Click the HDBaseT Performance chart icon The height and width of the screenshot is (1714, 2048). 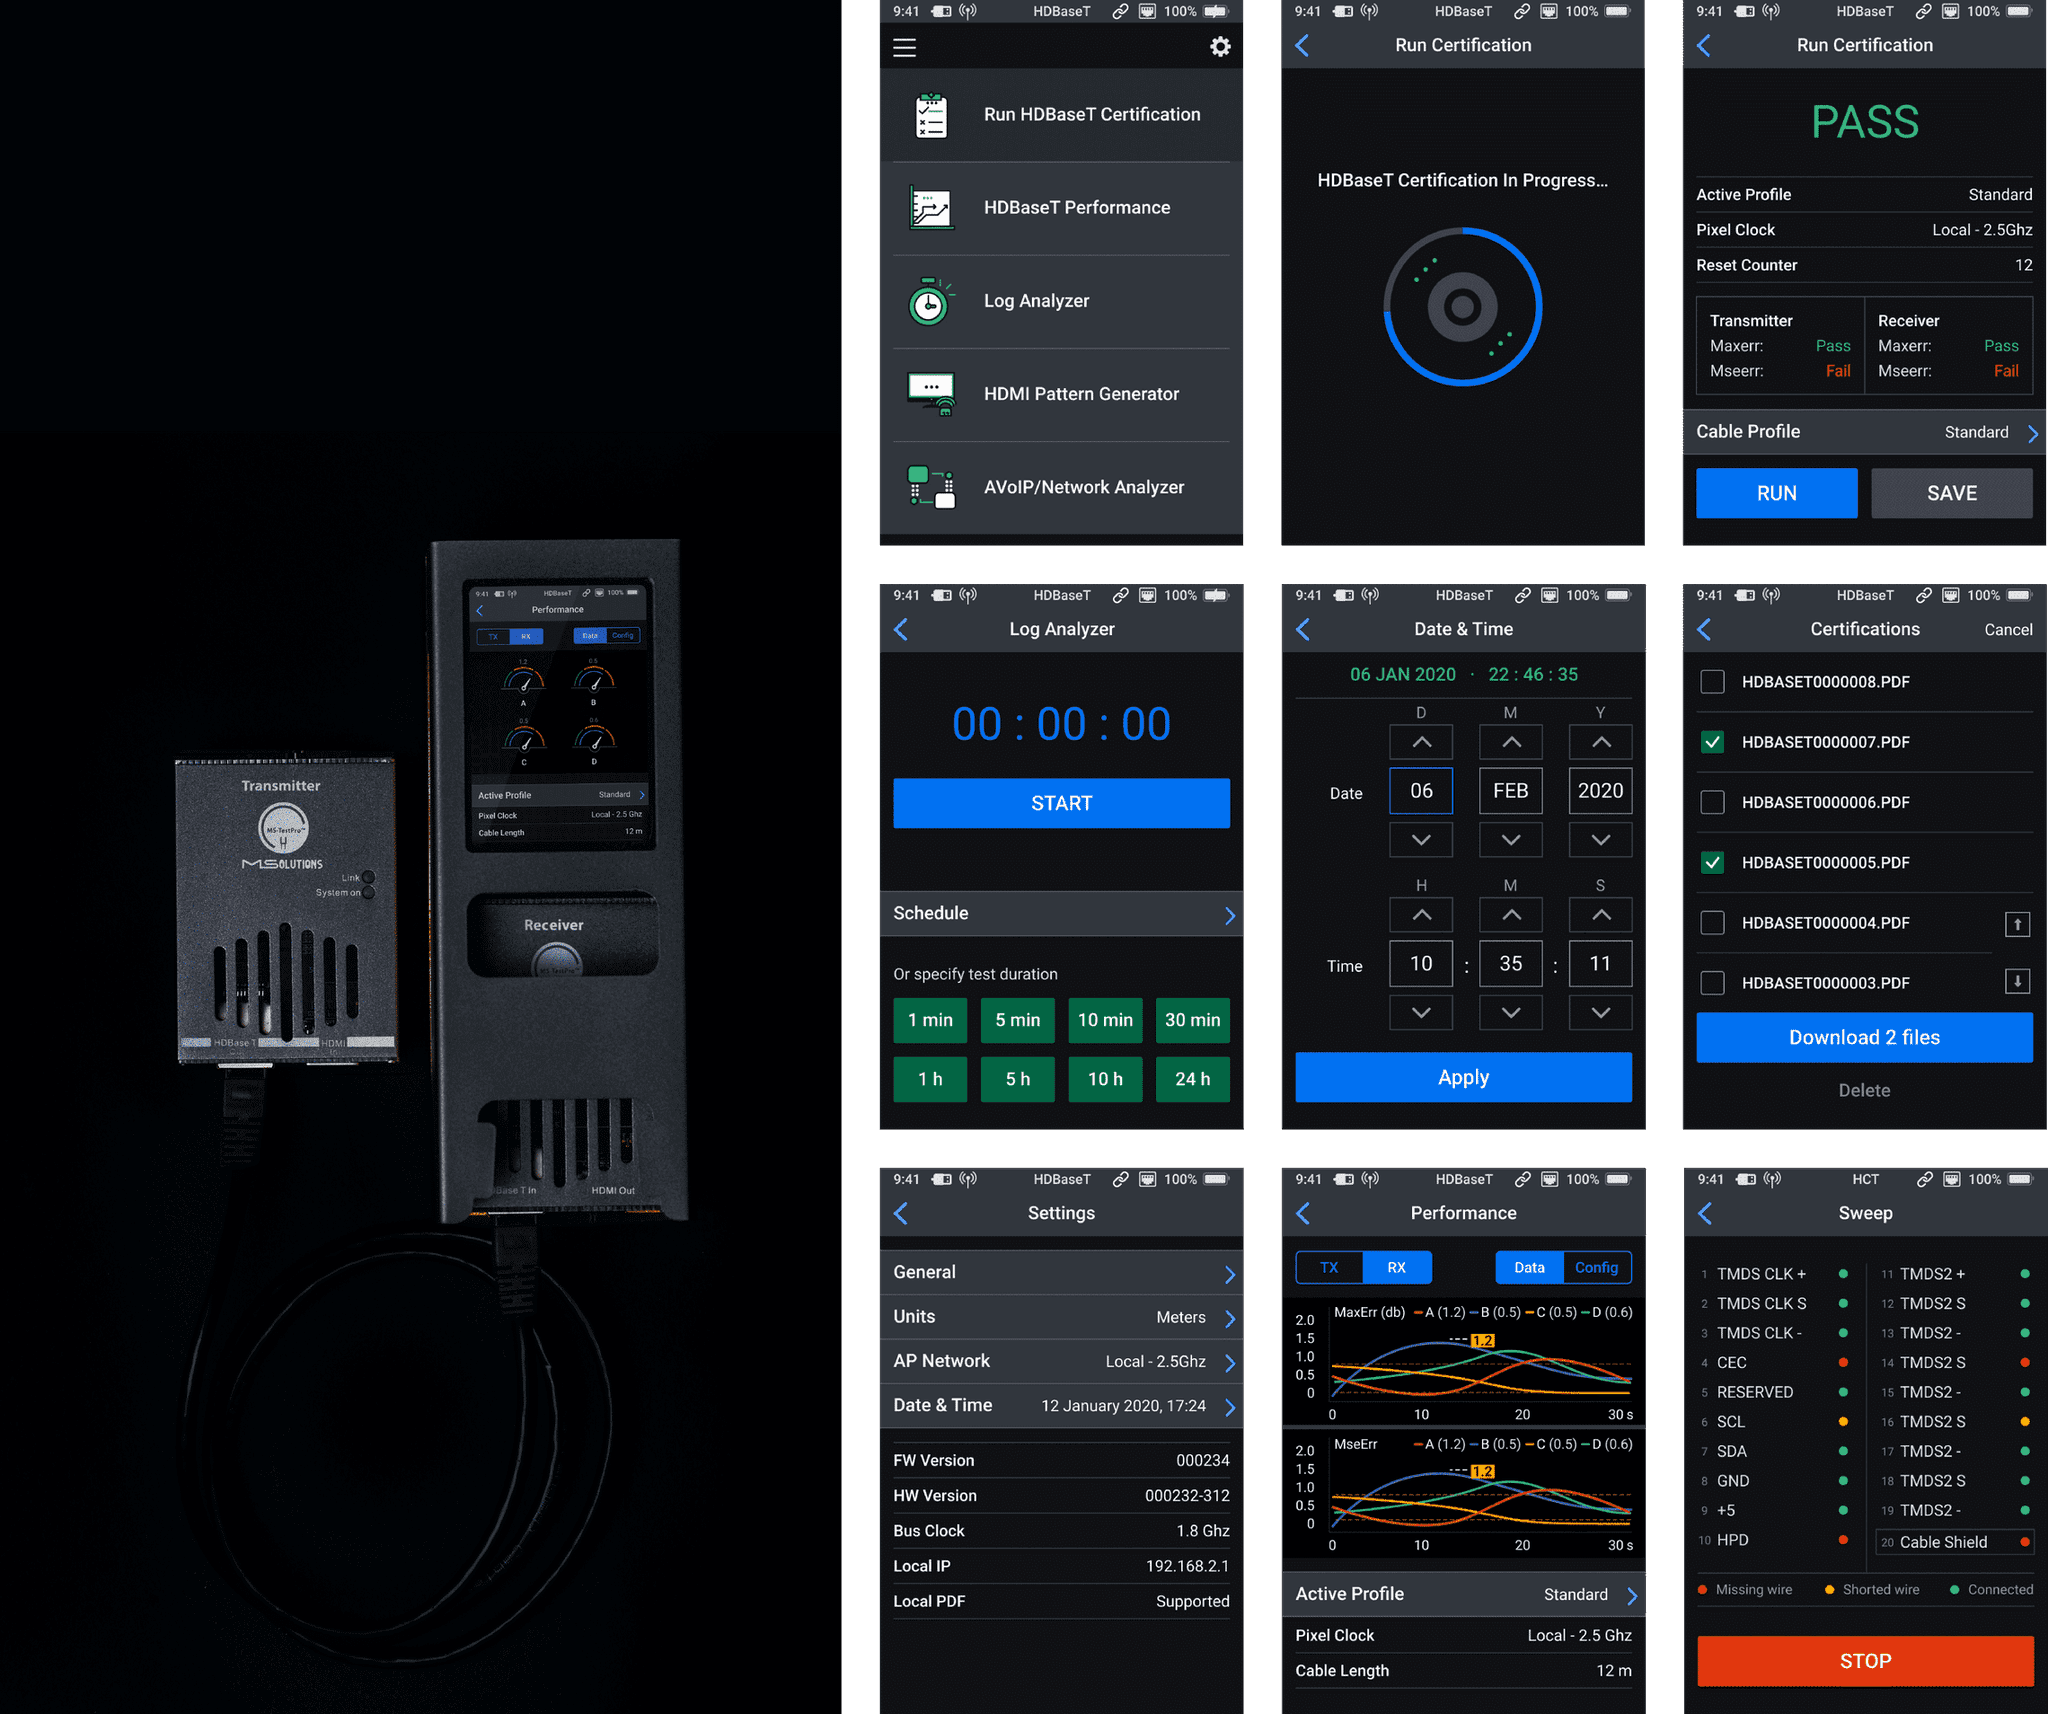[931, 208]
